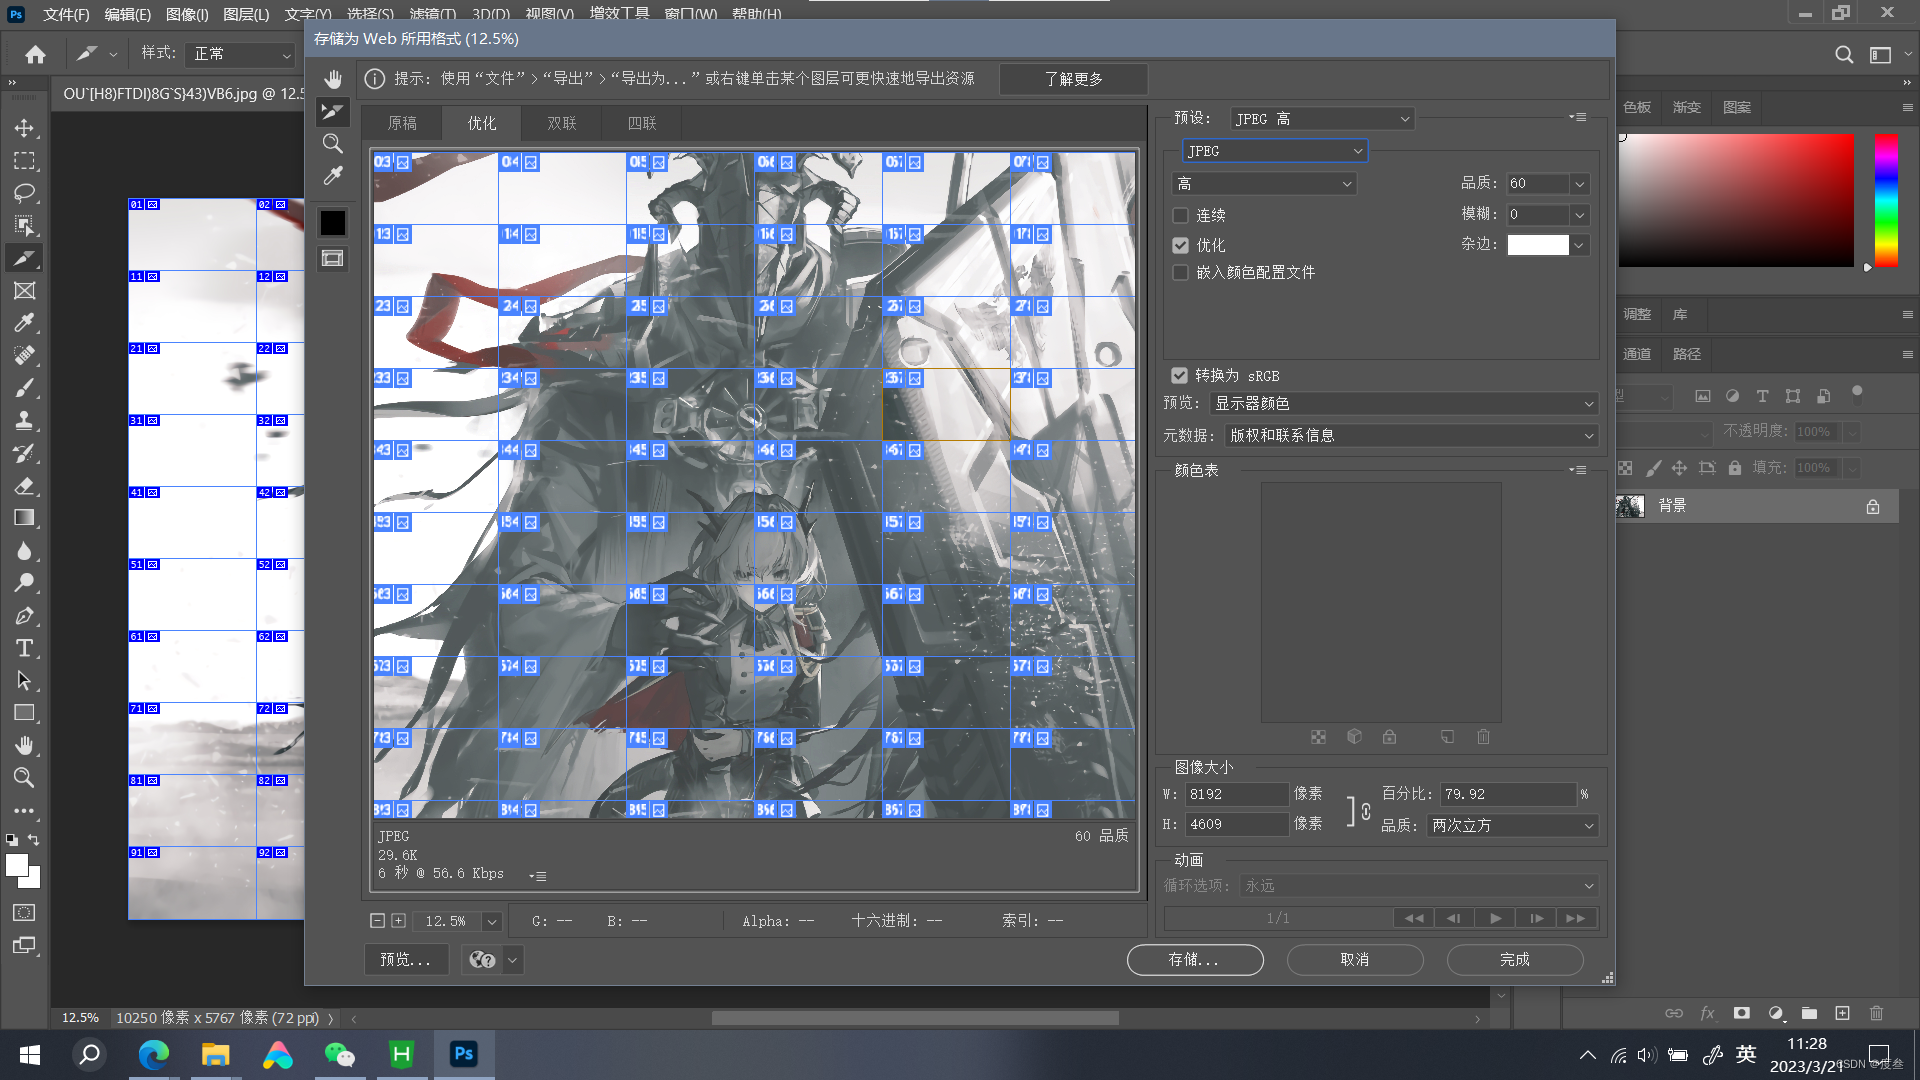Toggle the 连续 (Progressive) checkbox
Image resolution: width=1920 pixels, height=1080 pixels.
[1180, 215]
